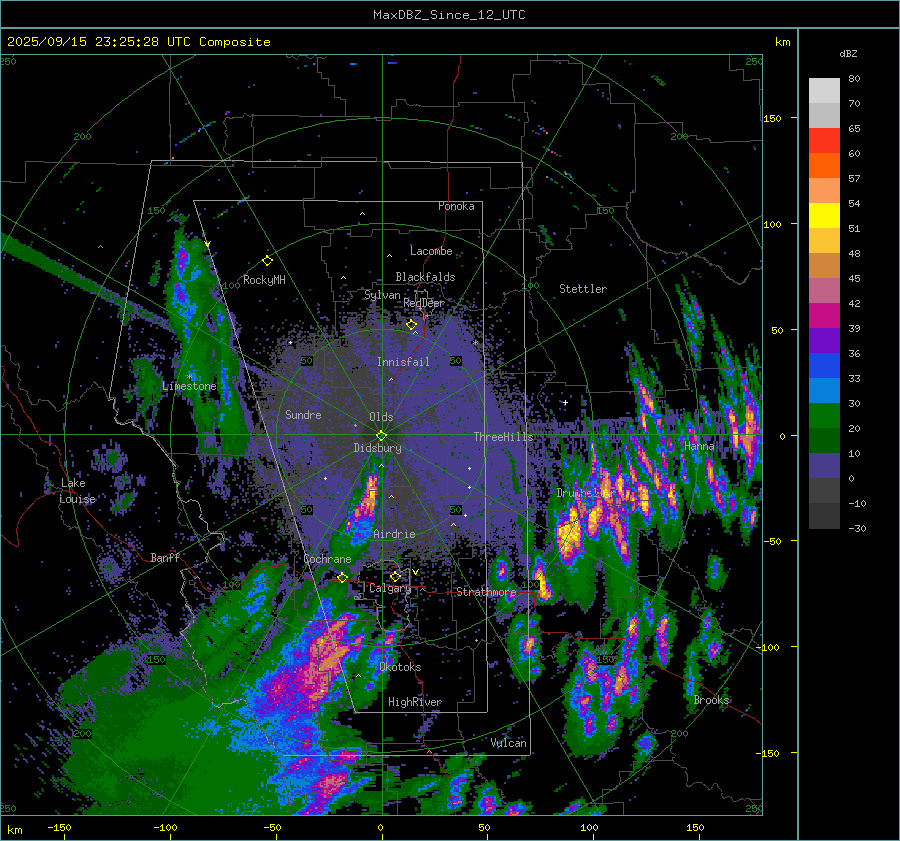Pick the red 60–65 dBZ legend swatch
Screen dimensions: 900x841
(824, 141)
